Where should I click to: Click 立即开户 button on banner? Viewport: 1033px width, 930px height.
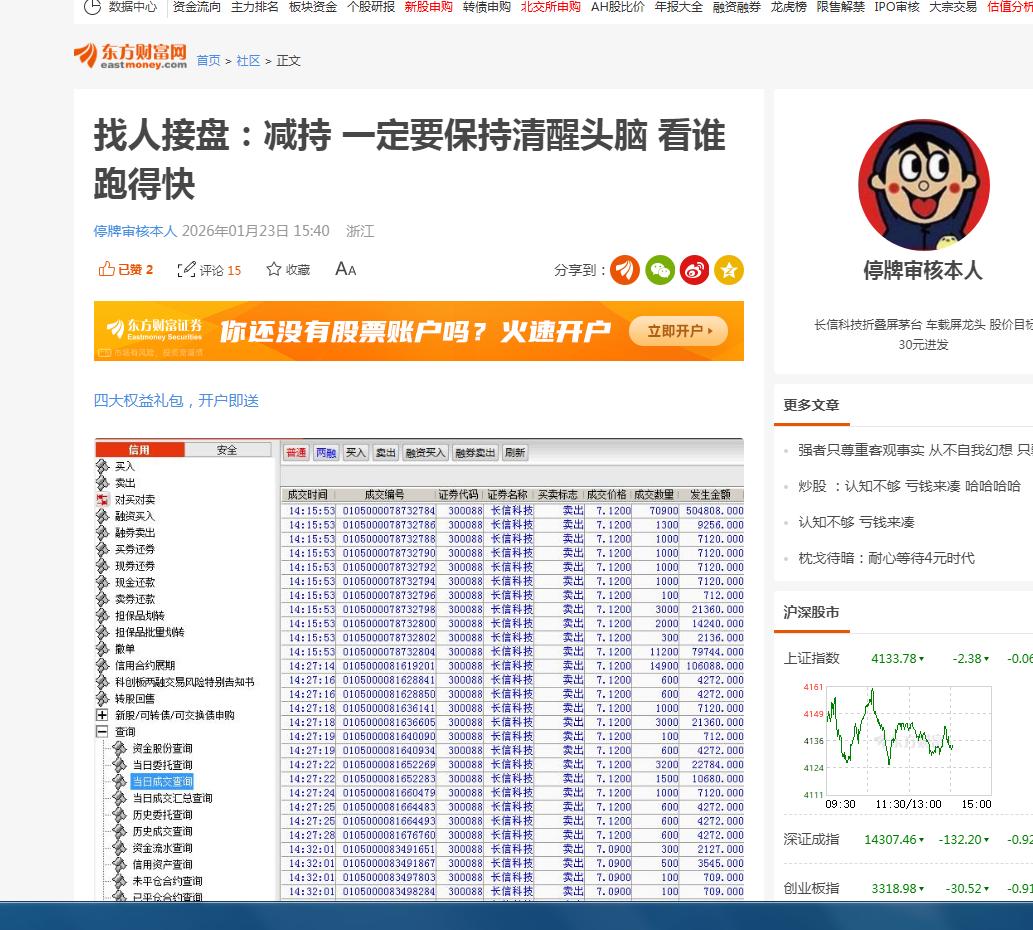click(679, 331)
